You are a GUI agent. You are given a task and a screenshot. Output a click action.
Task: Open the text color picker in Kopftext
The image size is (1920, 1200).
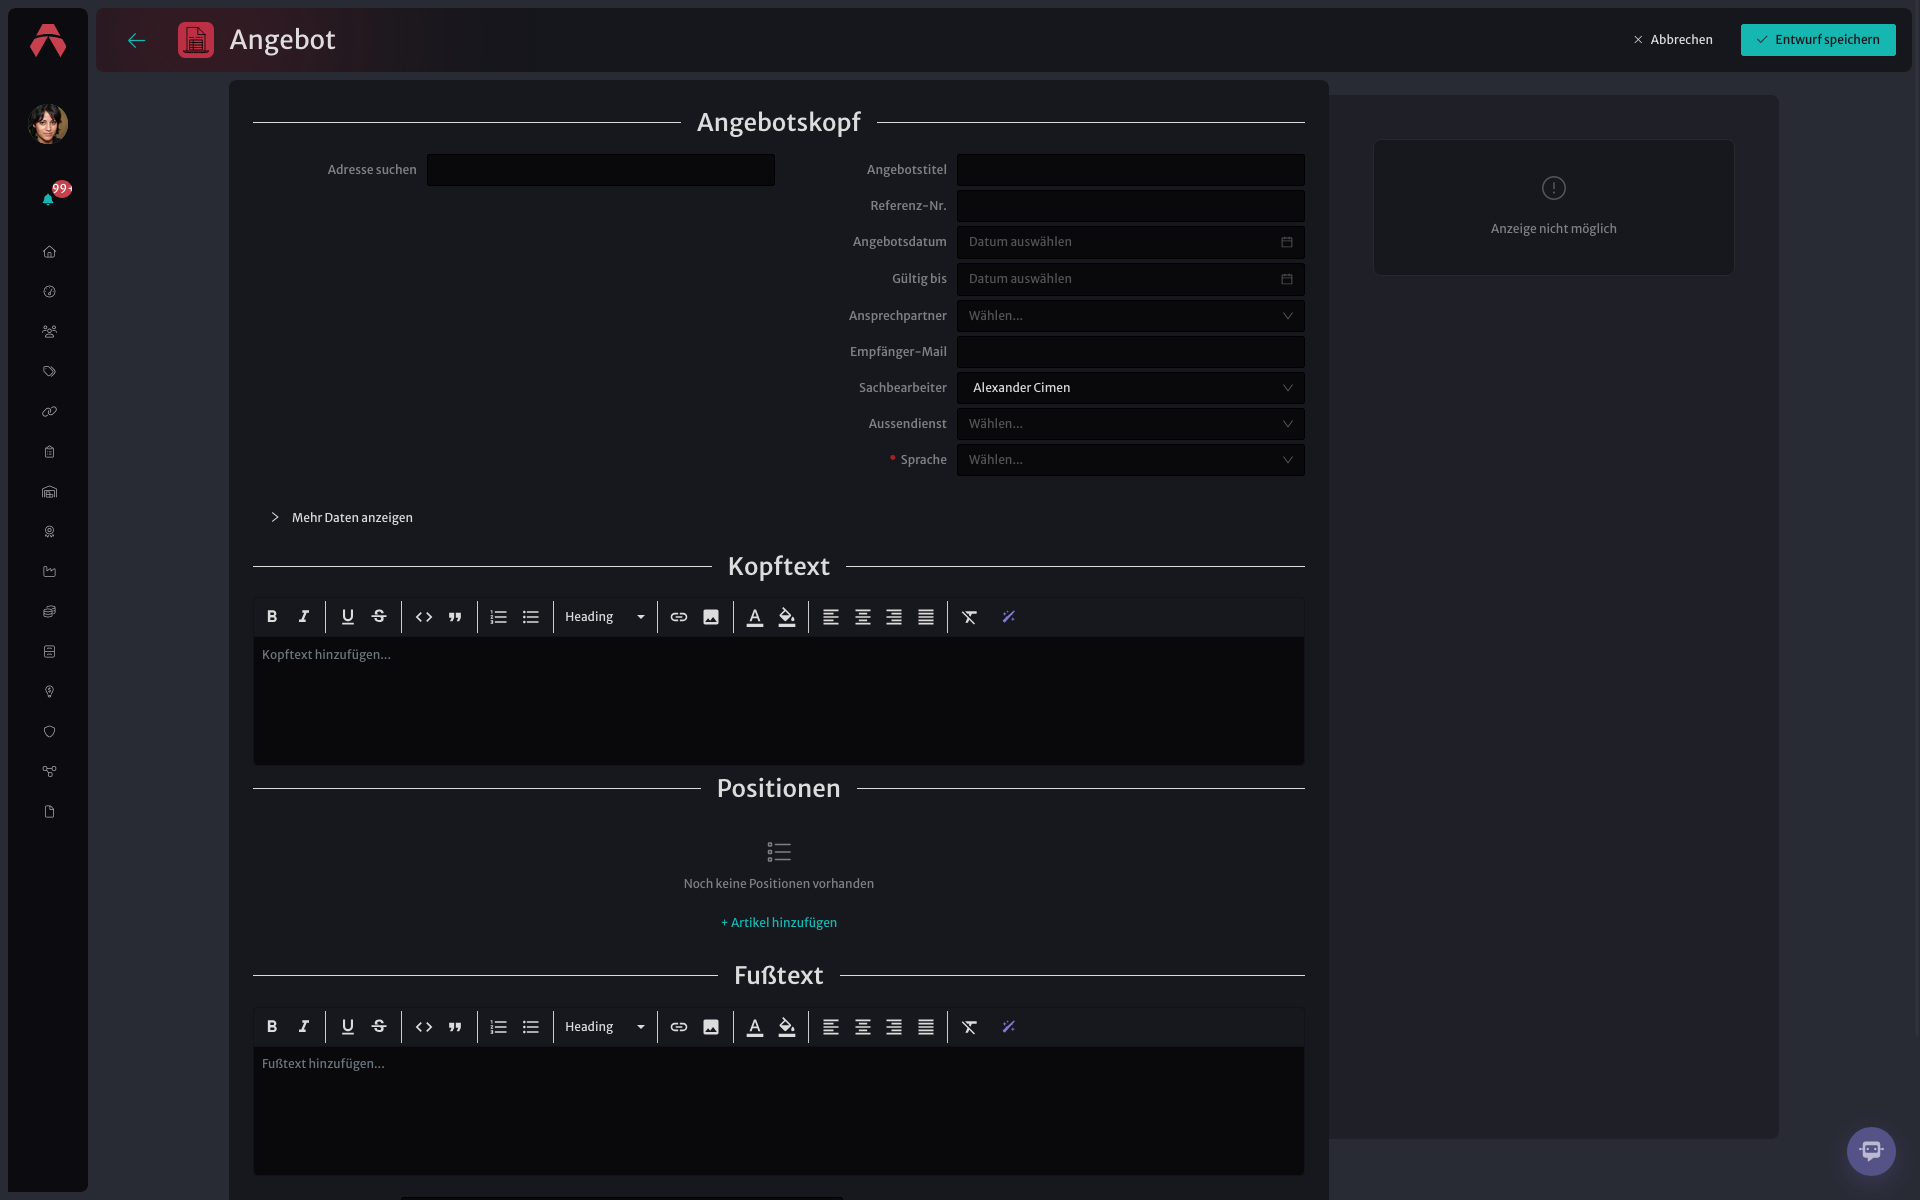pyautogui.click(x=755, y=617)
